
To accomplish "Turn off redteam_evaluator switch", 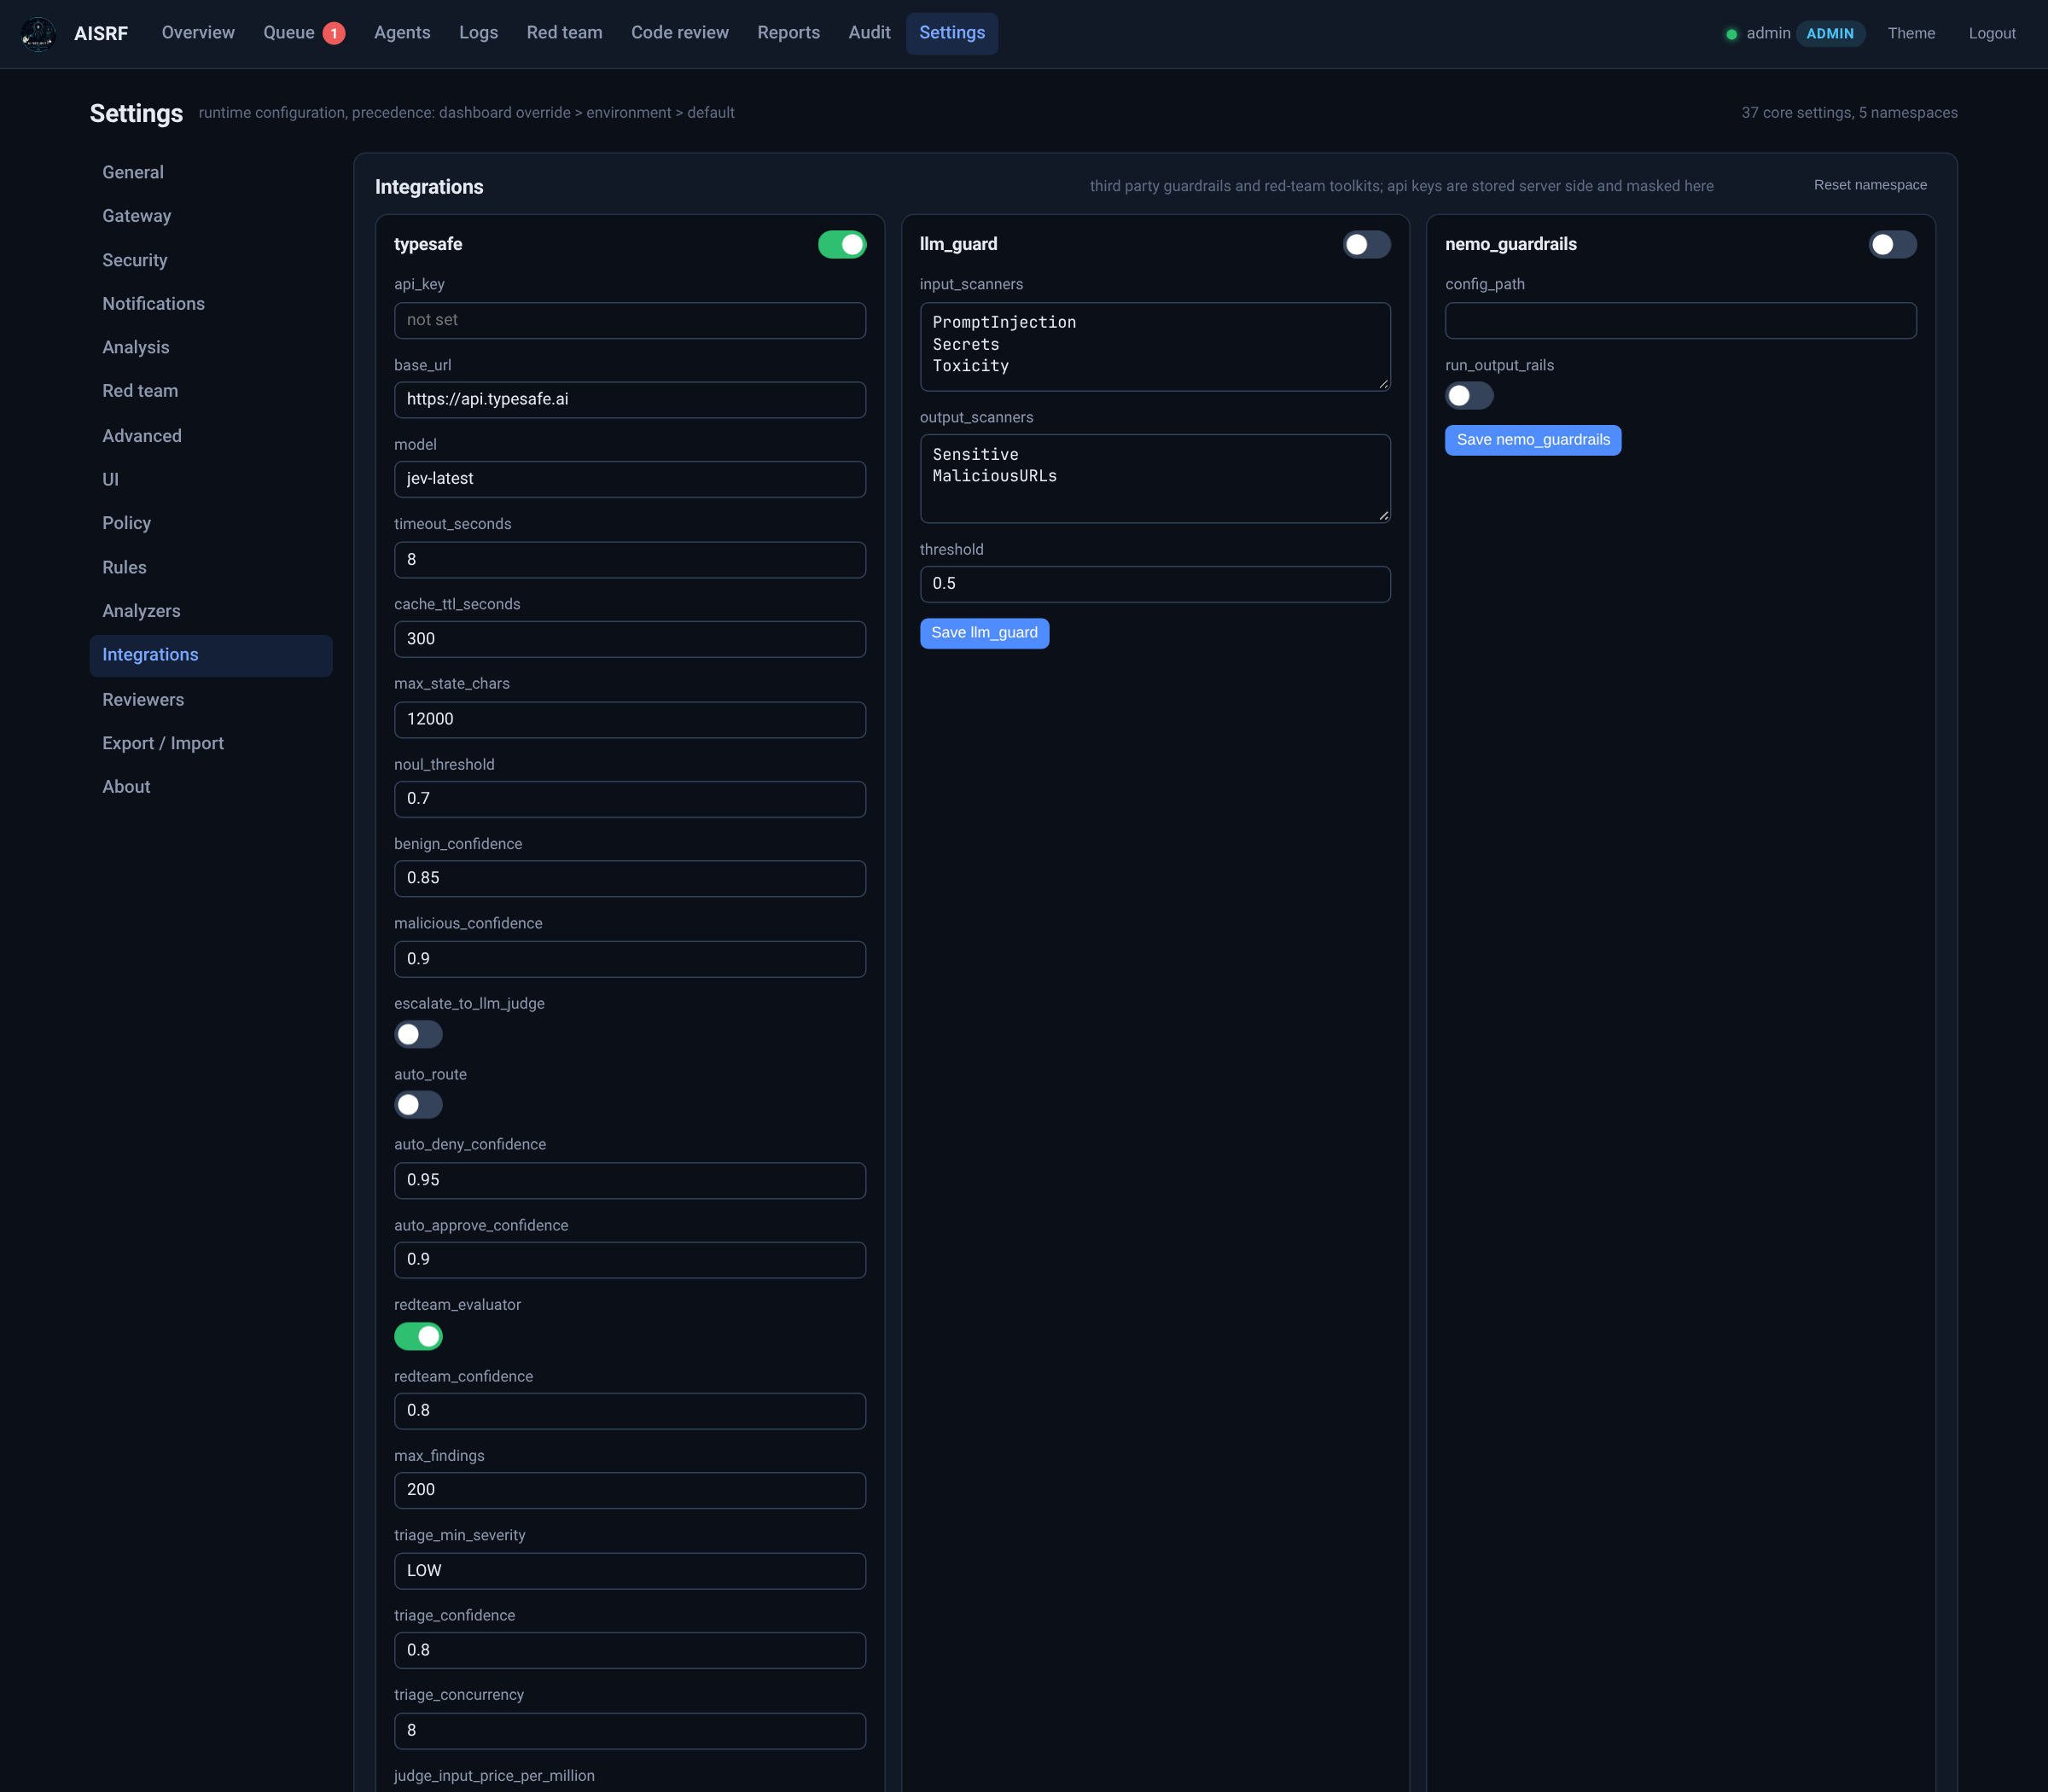I will point(418,1336).
